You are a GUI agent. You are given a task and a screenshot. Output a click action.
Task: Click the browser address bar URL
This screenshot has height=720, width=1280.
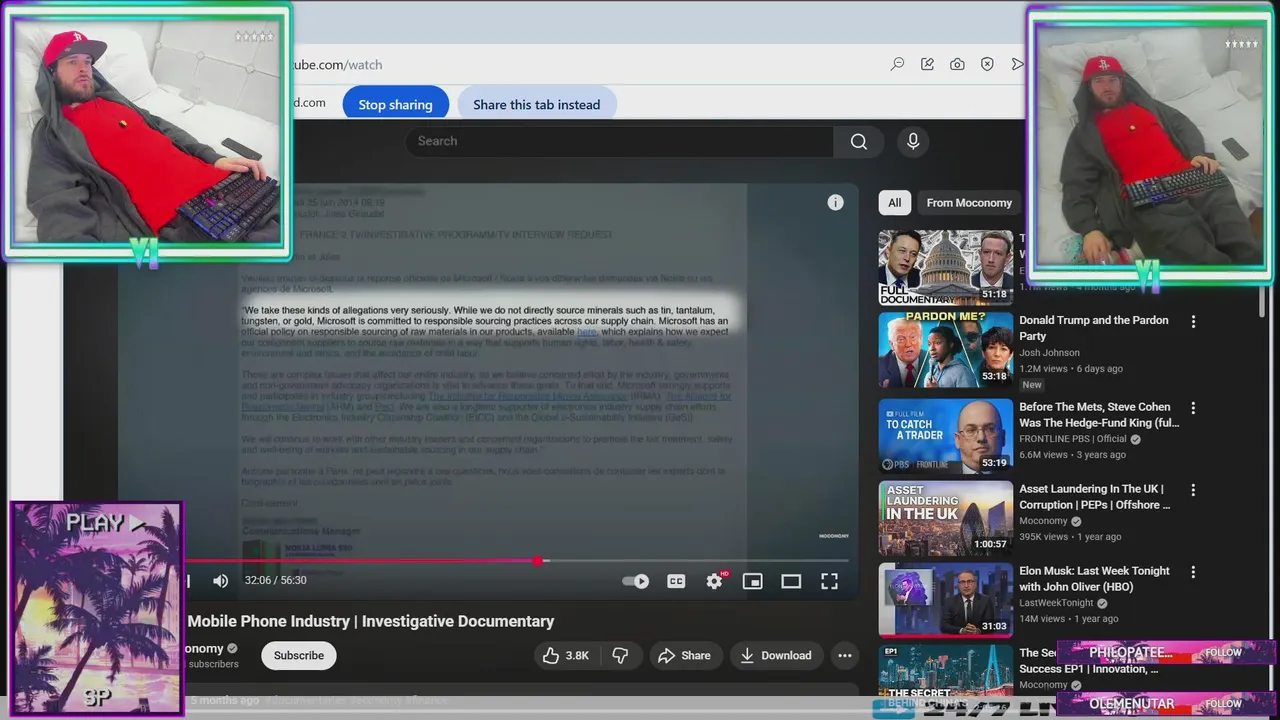pos(336,65)
